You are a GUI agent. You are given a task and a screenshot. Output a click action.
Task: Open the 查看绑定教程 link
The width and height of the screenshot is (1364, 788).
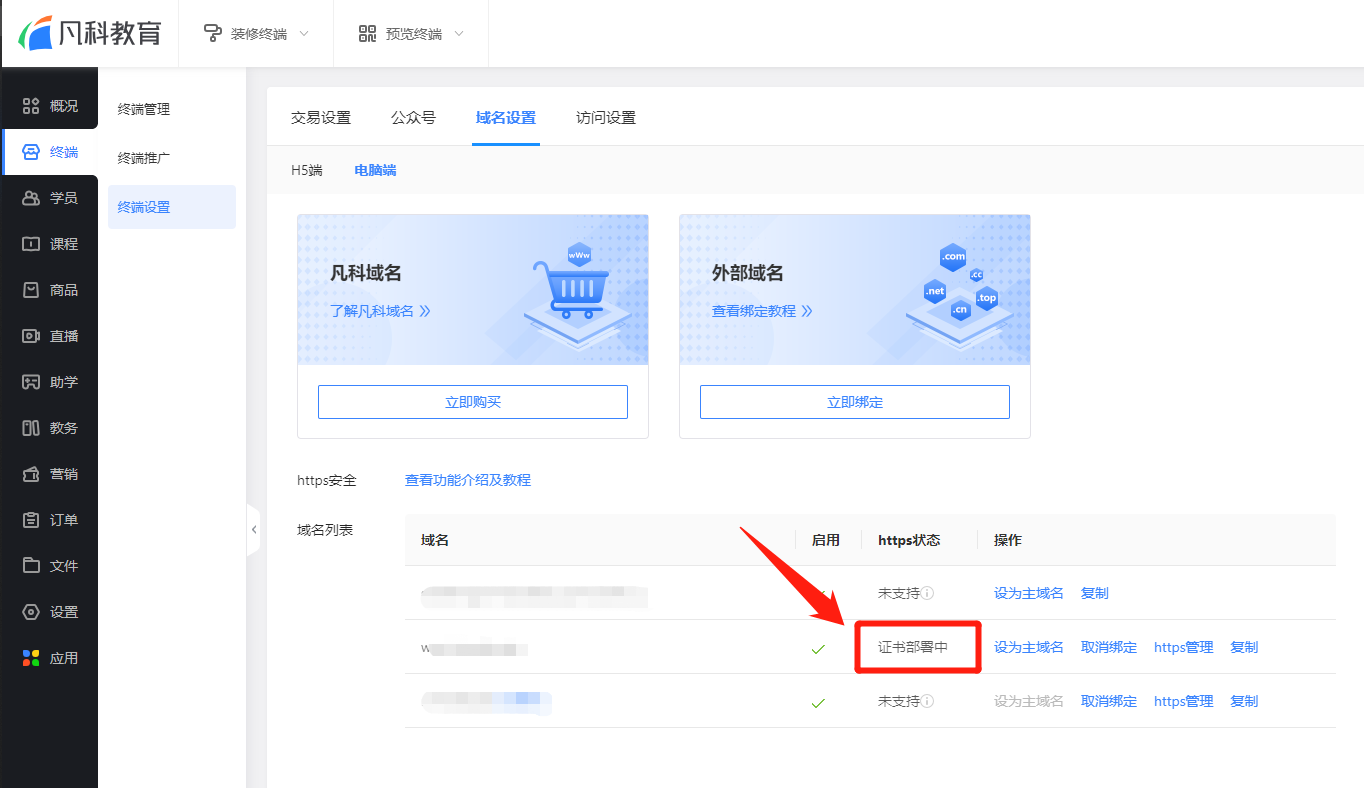762,311
